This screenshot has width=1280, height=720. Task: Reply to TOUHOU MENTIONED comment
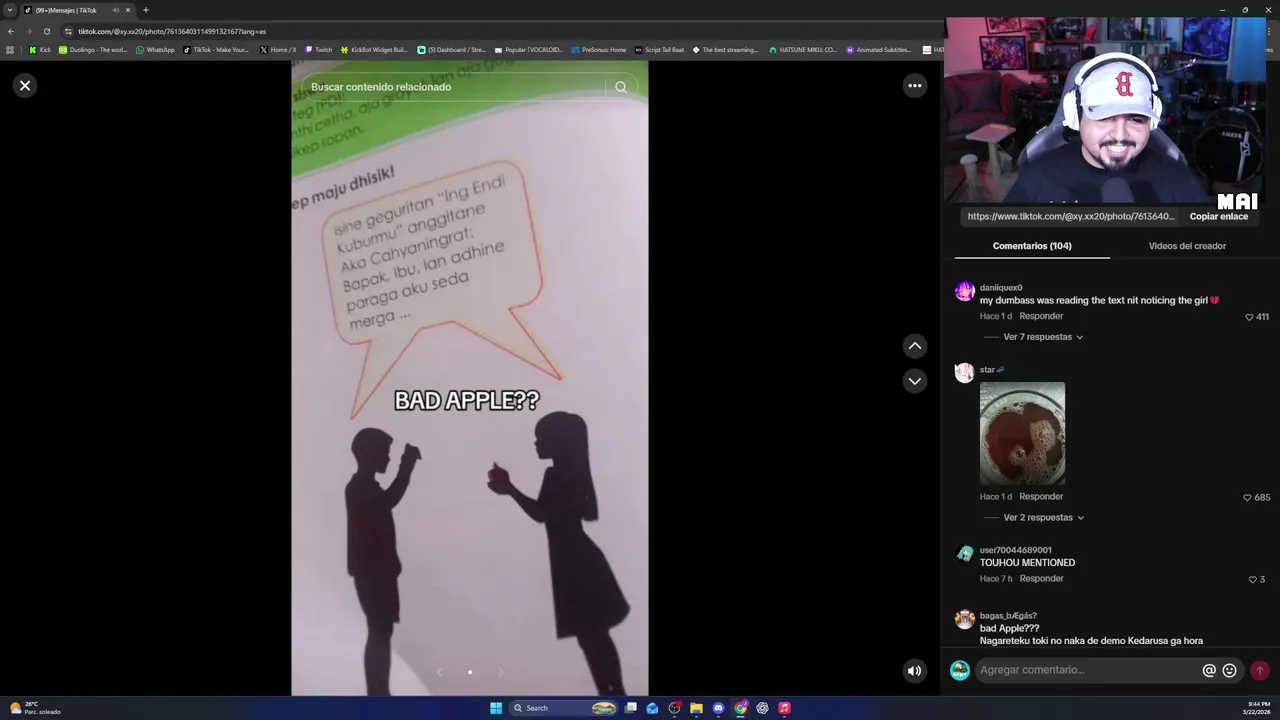tap(1041, 579)
